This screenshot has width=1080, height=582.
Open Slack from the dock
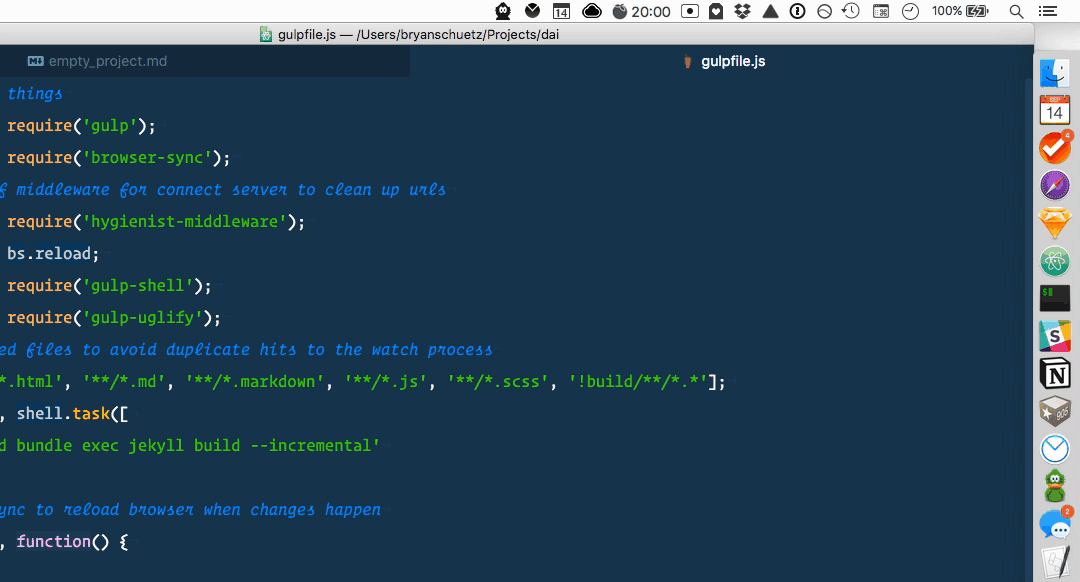[x=1055, y=335]
